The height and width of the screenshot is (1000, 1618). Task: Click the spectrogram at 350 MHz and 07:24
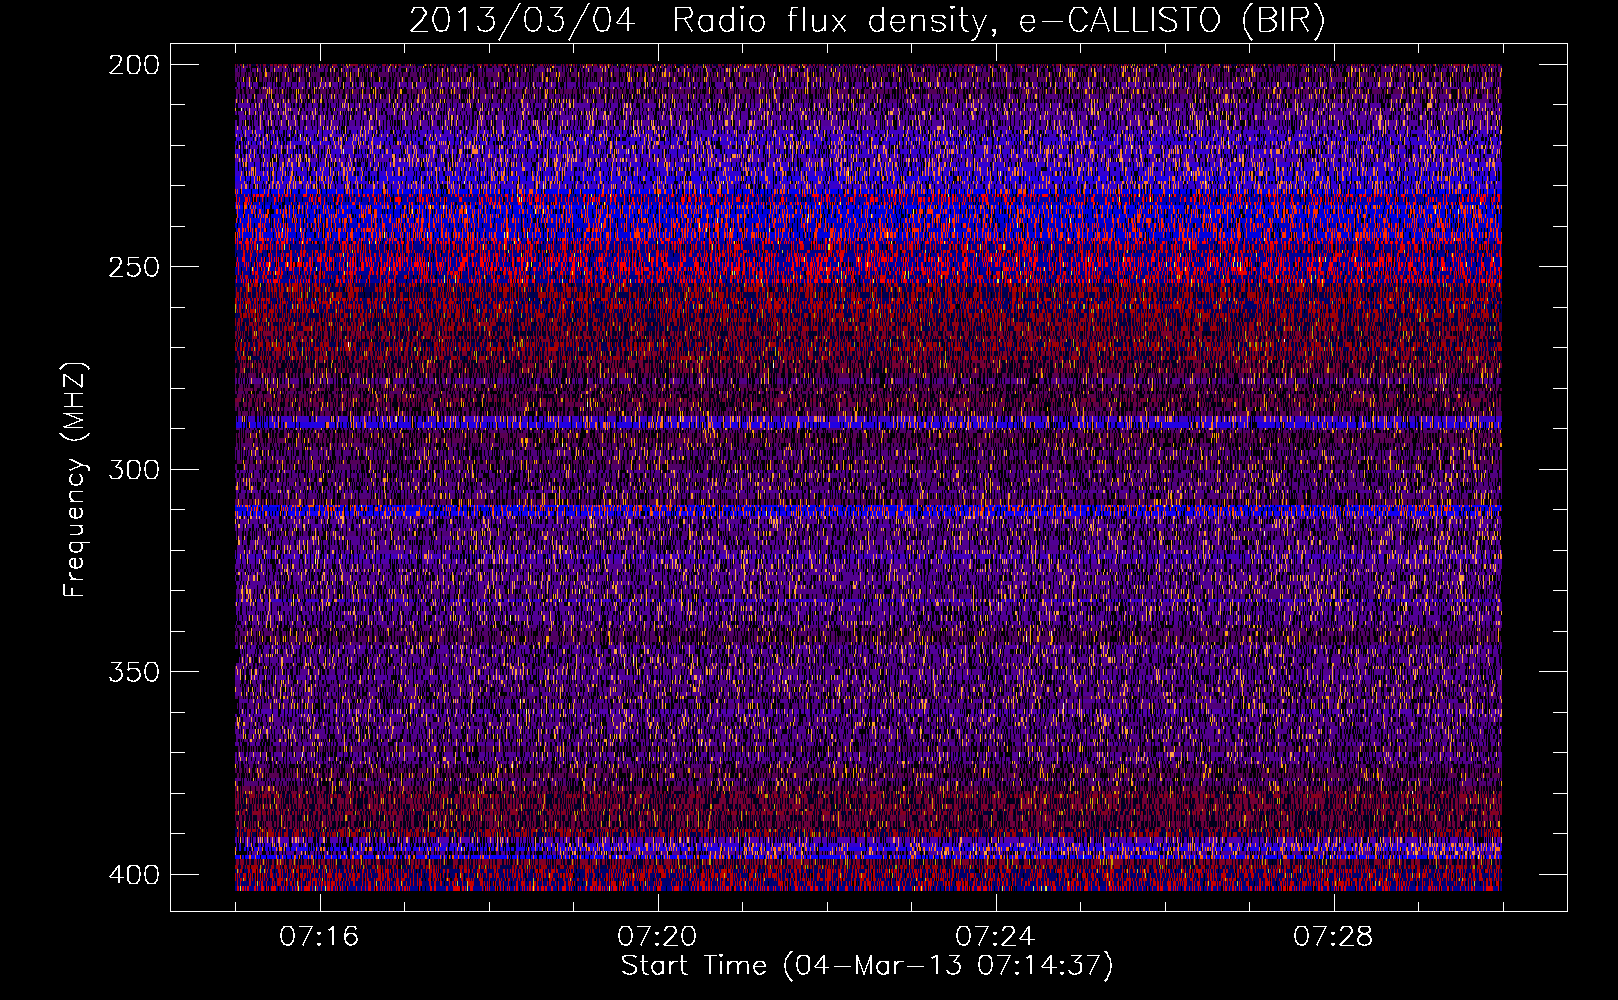pyautogui.click(x=995, y=671)
